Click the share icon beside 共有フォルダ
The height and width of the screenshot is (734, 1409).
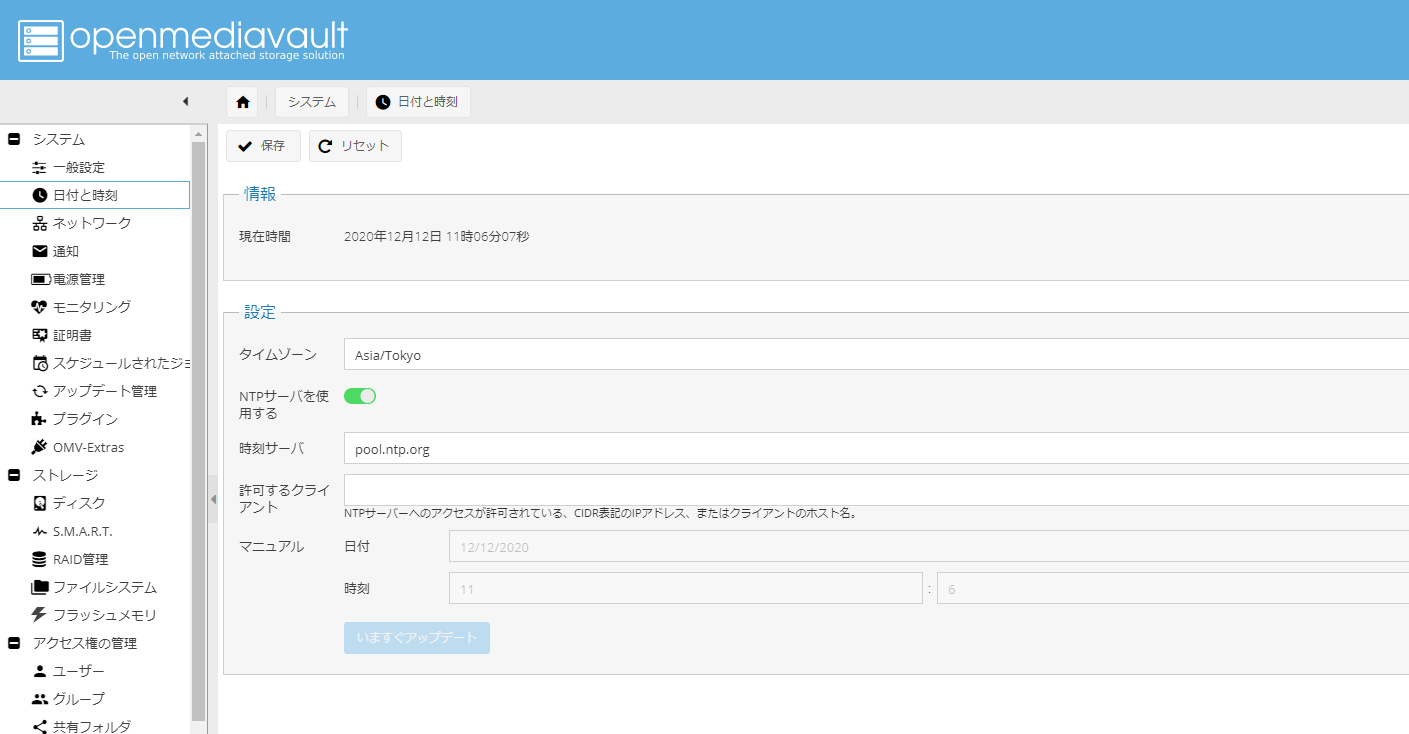40,727
